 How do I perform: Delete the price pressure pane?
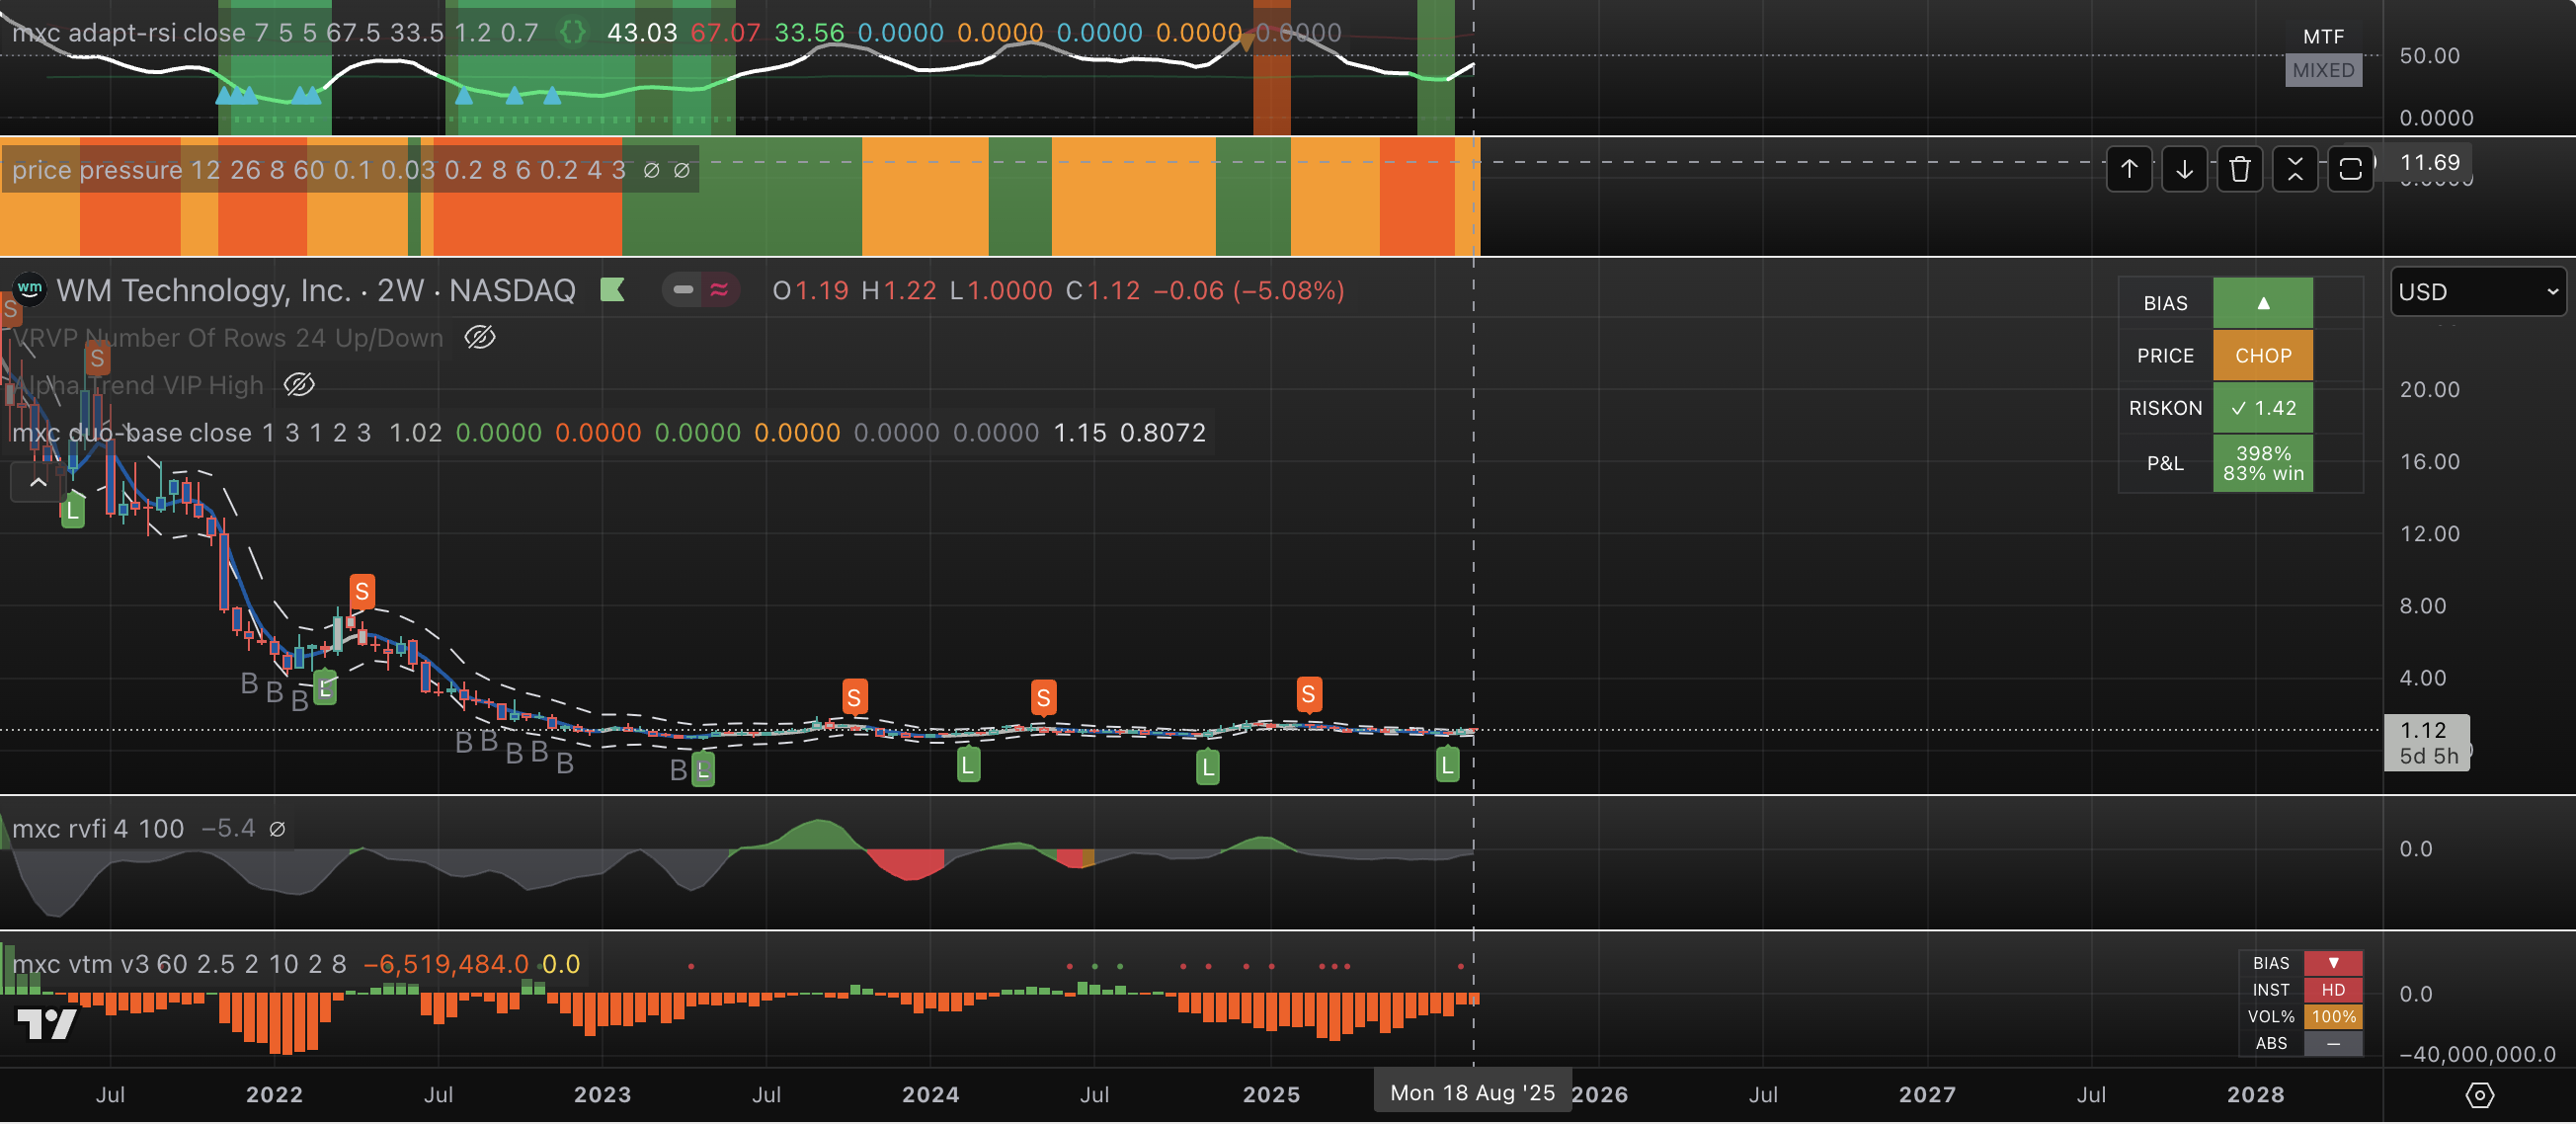[2239, 169]
